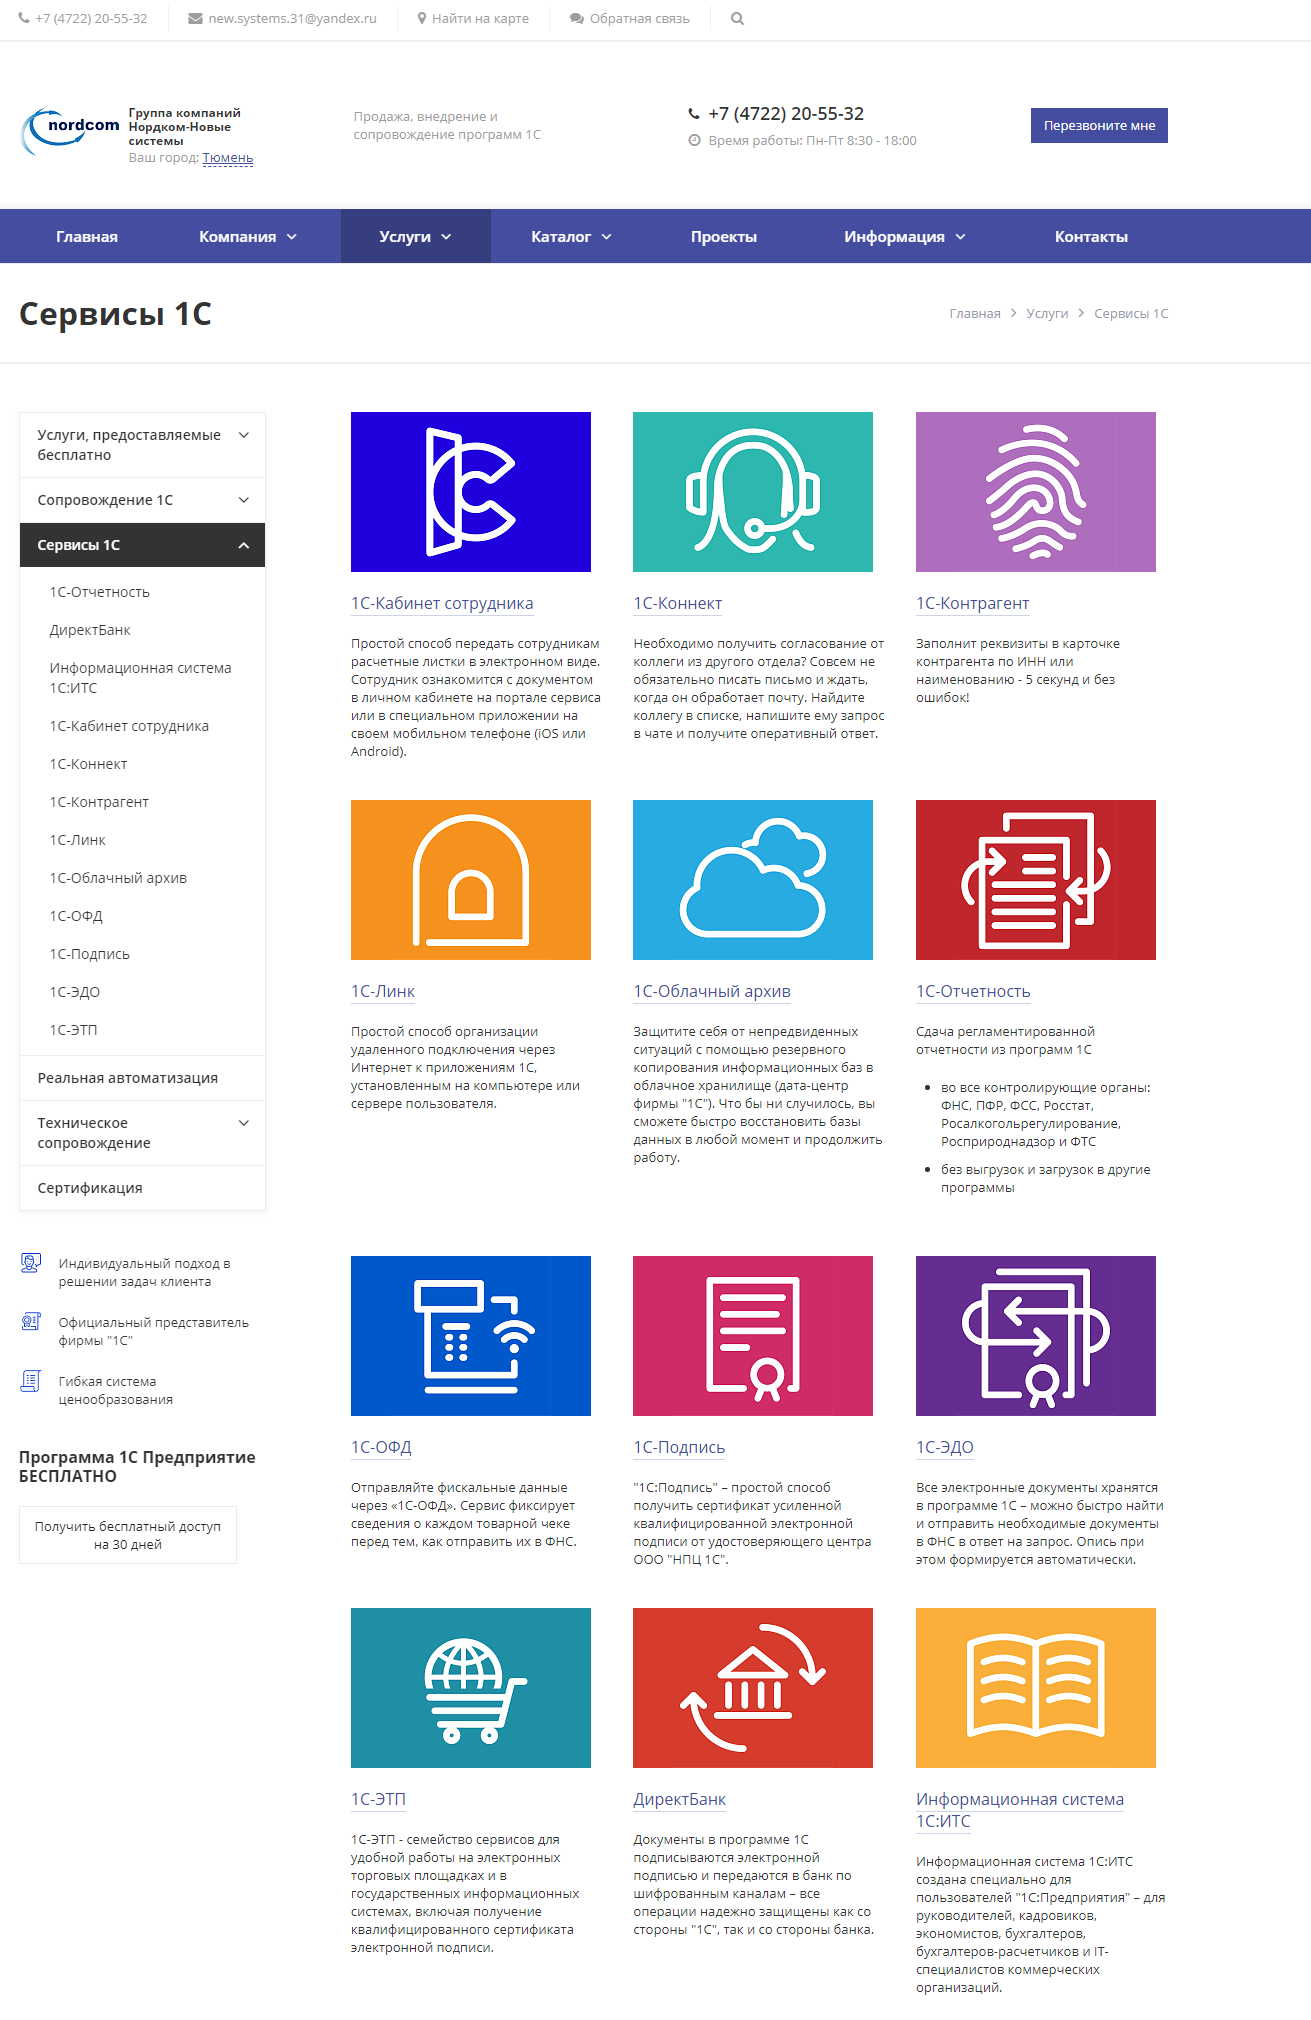Click the Индивидуальный подход advantage icon
The image size is (1311, 2020).
pyautogui.click(x=31, y=1263)
